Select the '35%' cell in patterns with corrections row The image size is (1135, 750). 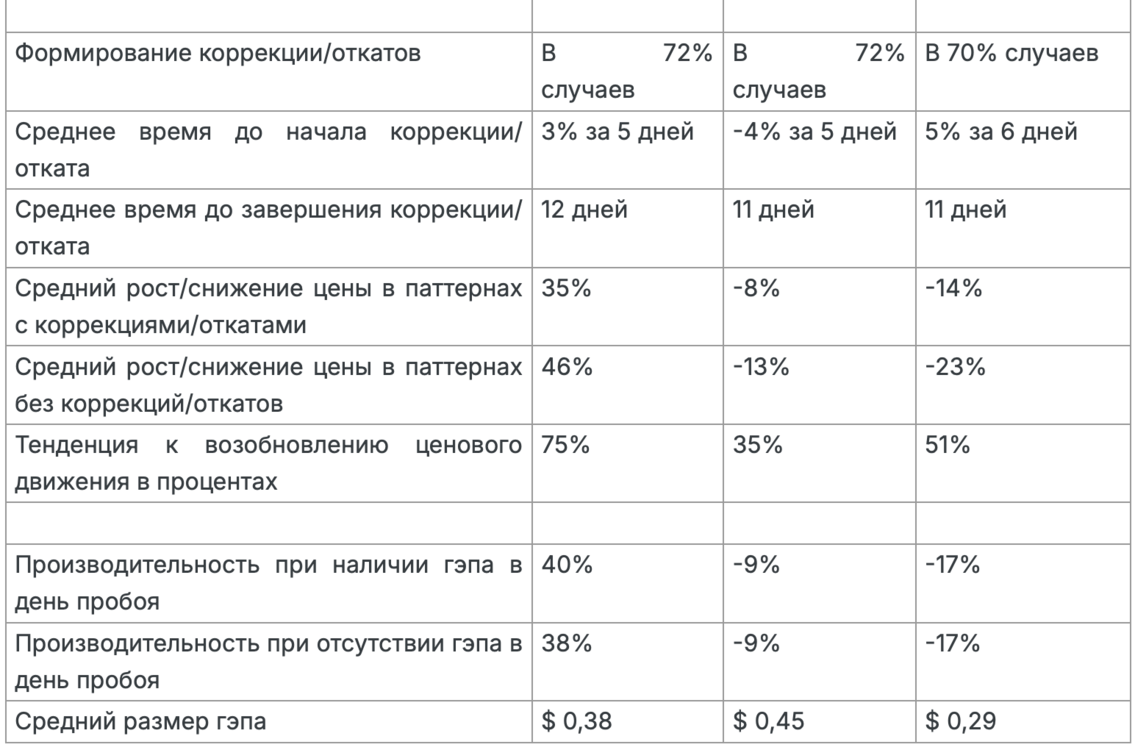(566, 288)
